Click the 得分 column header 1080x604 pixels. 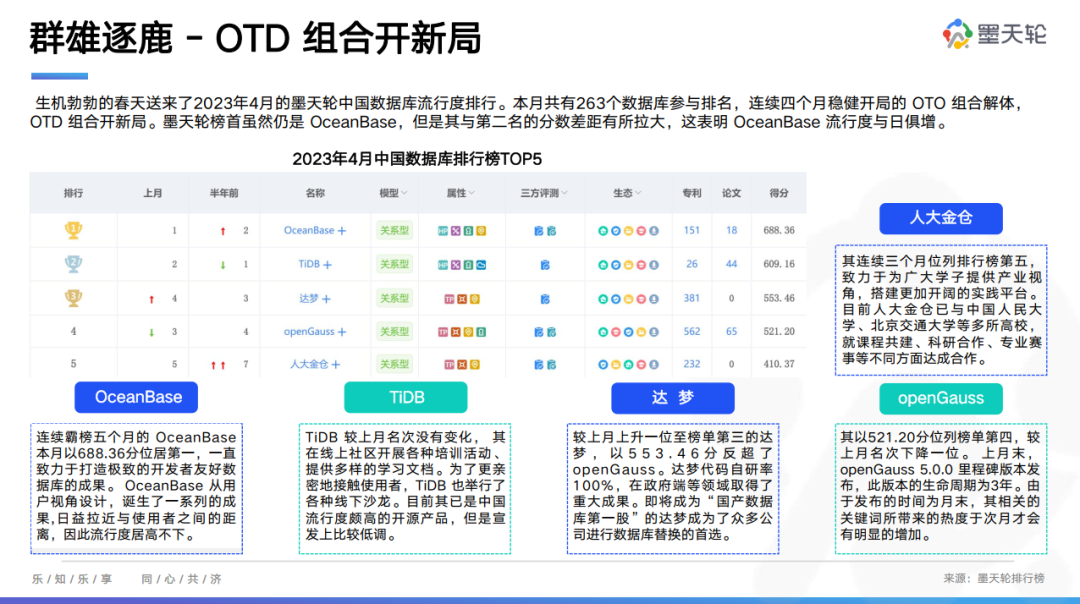pos(779,194)
